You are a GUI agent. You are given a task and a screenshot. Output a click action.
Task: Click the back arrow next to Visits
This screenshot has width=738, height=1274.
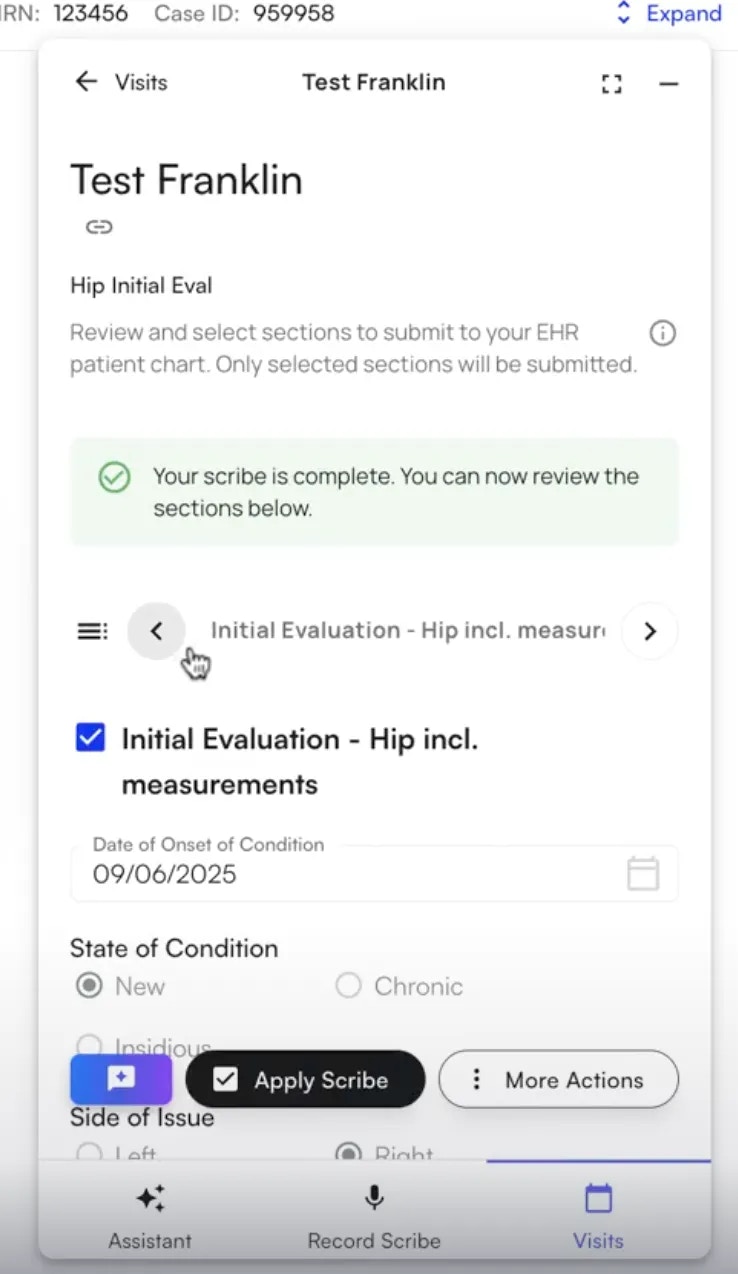coord(86,82)
